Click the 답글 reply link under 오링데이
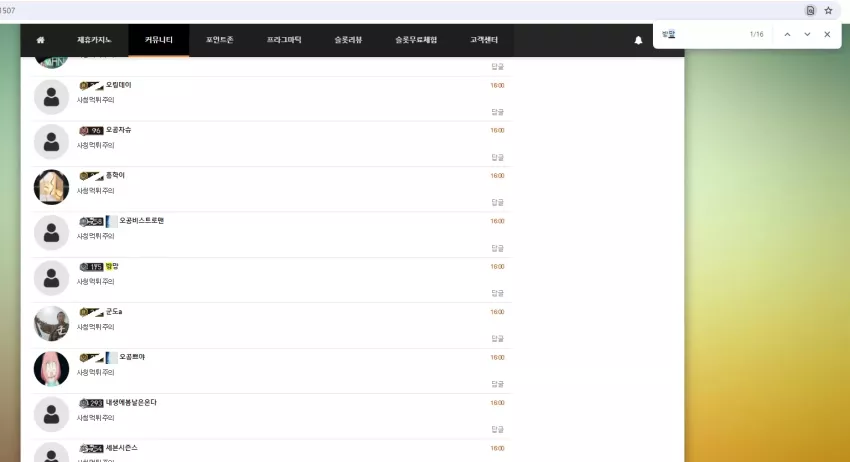The image size is (850, 462). [x=498, y=112]
